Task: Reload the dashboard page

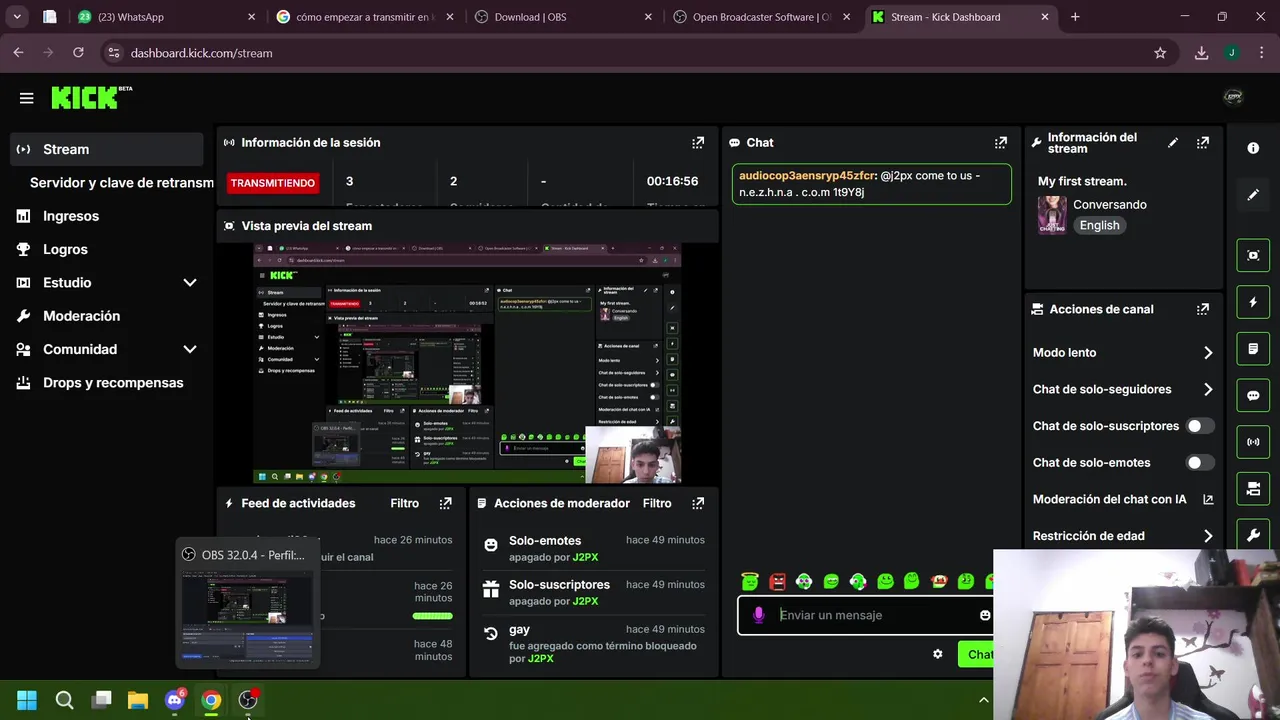Action: click(78, 53)
